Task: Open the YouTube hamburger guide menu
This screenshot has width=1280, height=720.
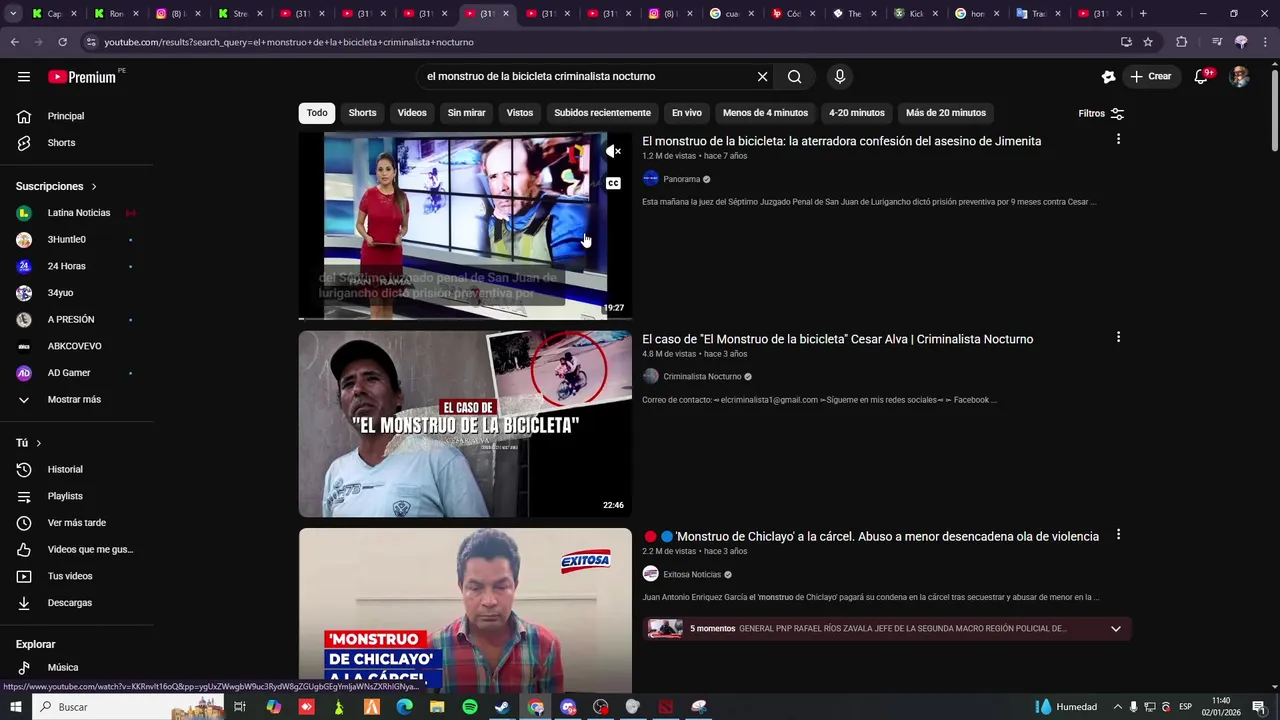Action: [x=24, y=76]
